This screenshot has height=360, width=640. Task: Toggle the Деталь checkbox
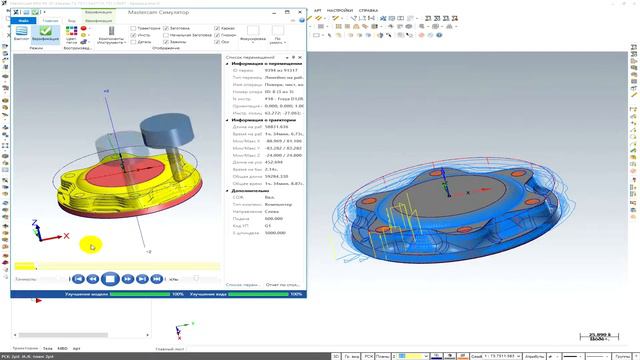133,42
